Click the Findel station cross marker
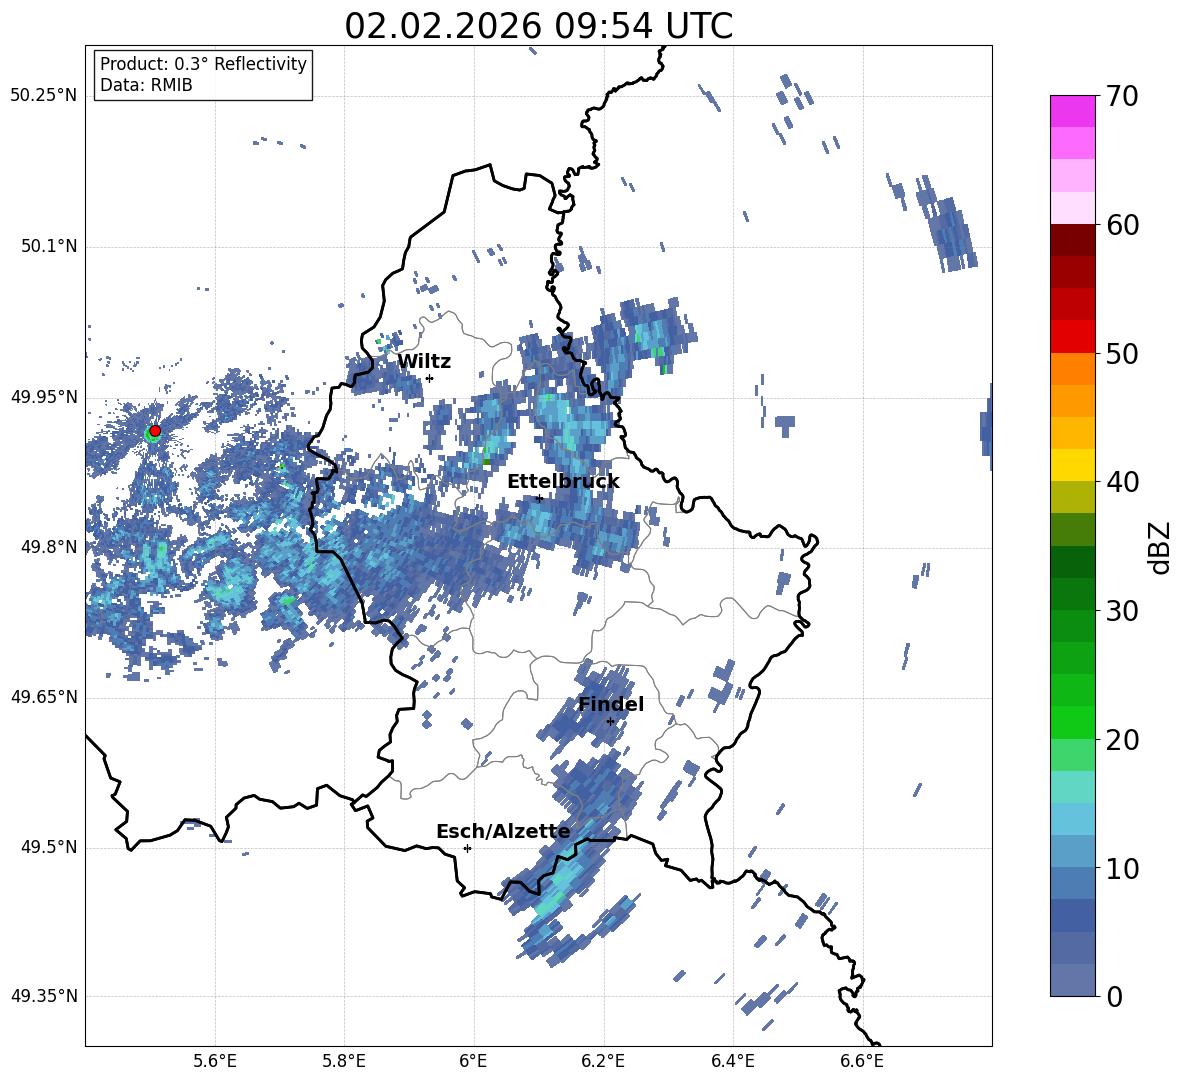Viewport: 1184px width, 1081px height. pos(610,722)
